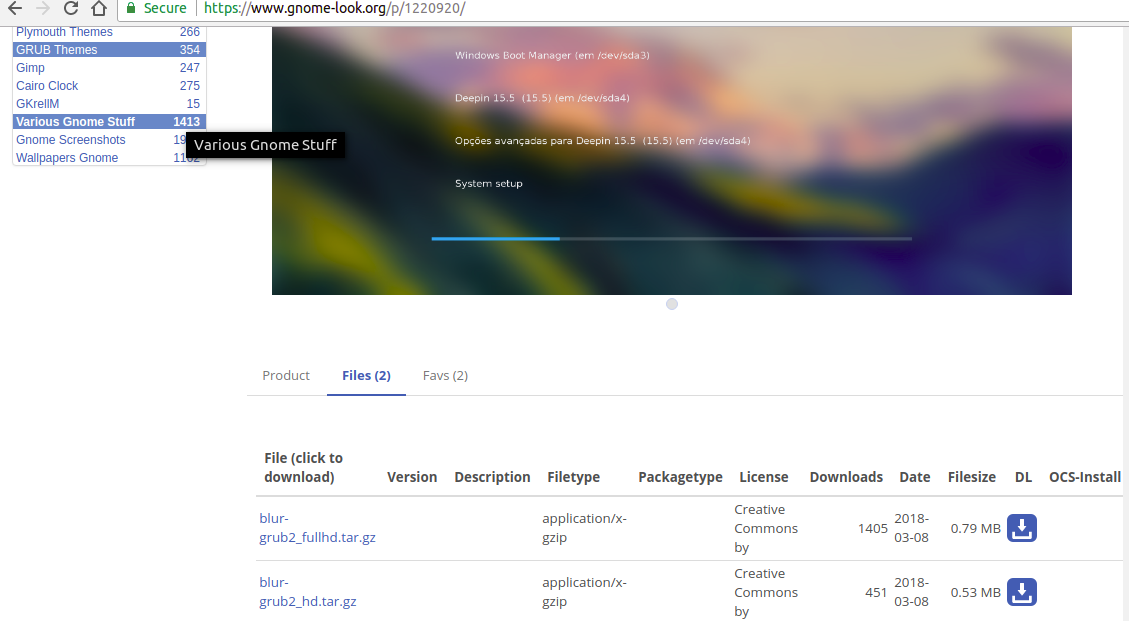This screenshot has height=621, width=1129.
Task: Switch to the Files (2) tab
Action: tap(366, 375)
